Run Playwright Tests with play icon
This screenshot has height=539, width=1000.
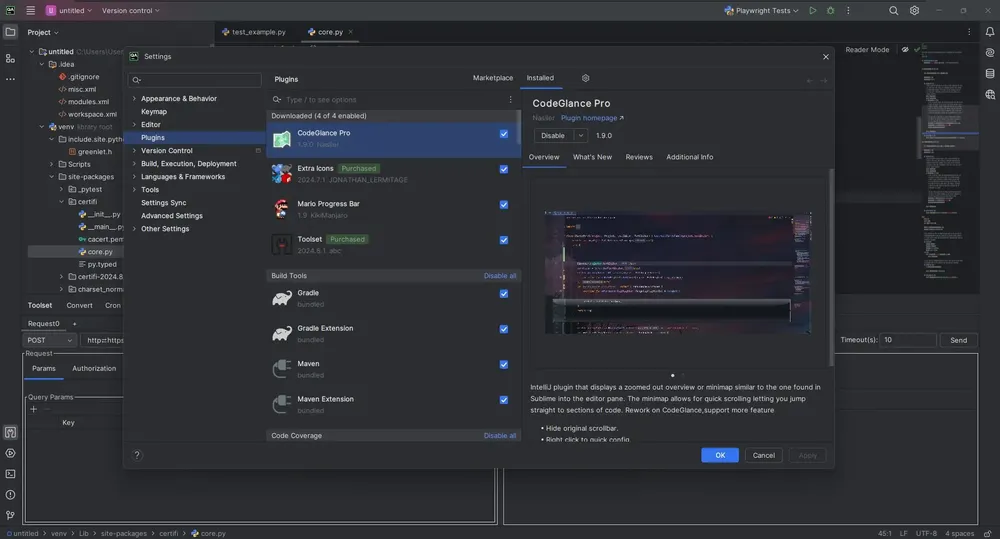point(812,10)
